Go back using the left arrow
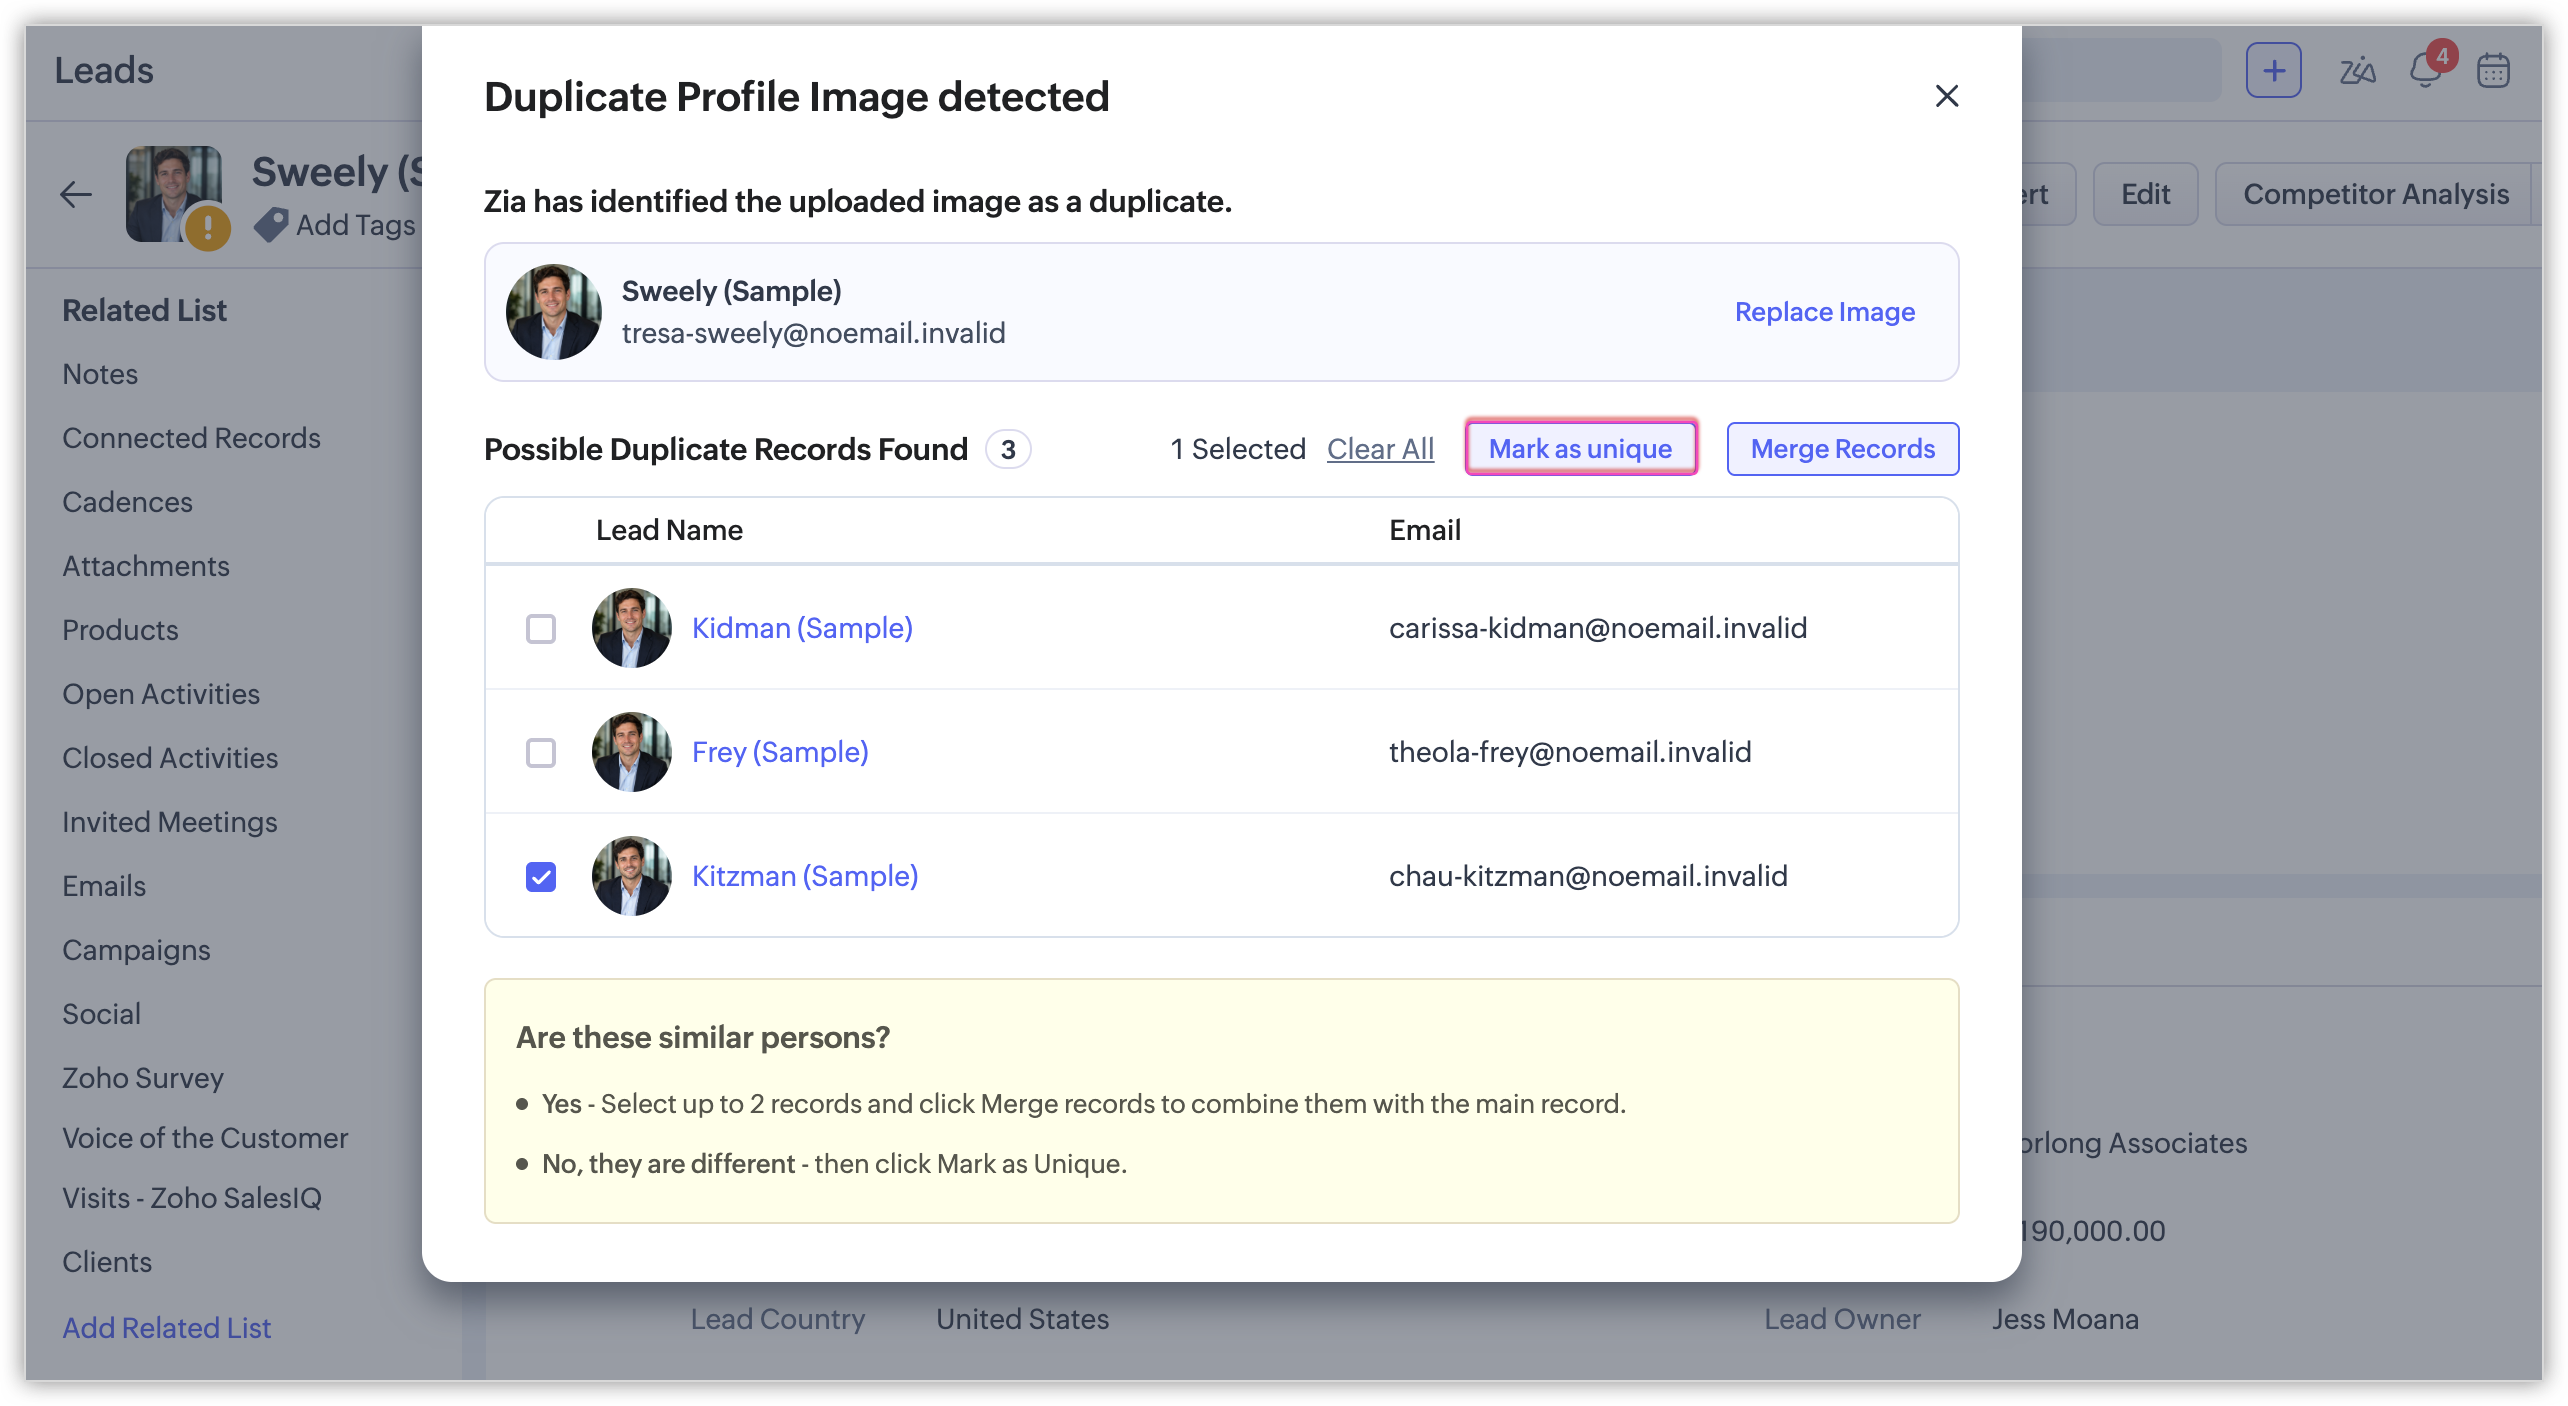 click(76, 194)
